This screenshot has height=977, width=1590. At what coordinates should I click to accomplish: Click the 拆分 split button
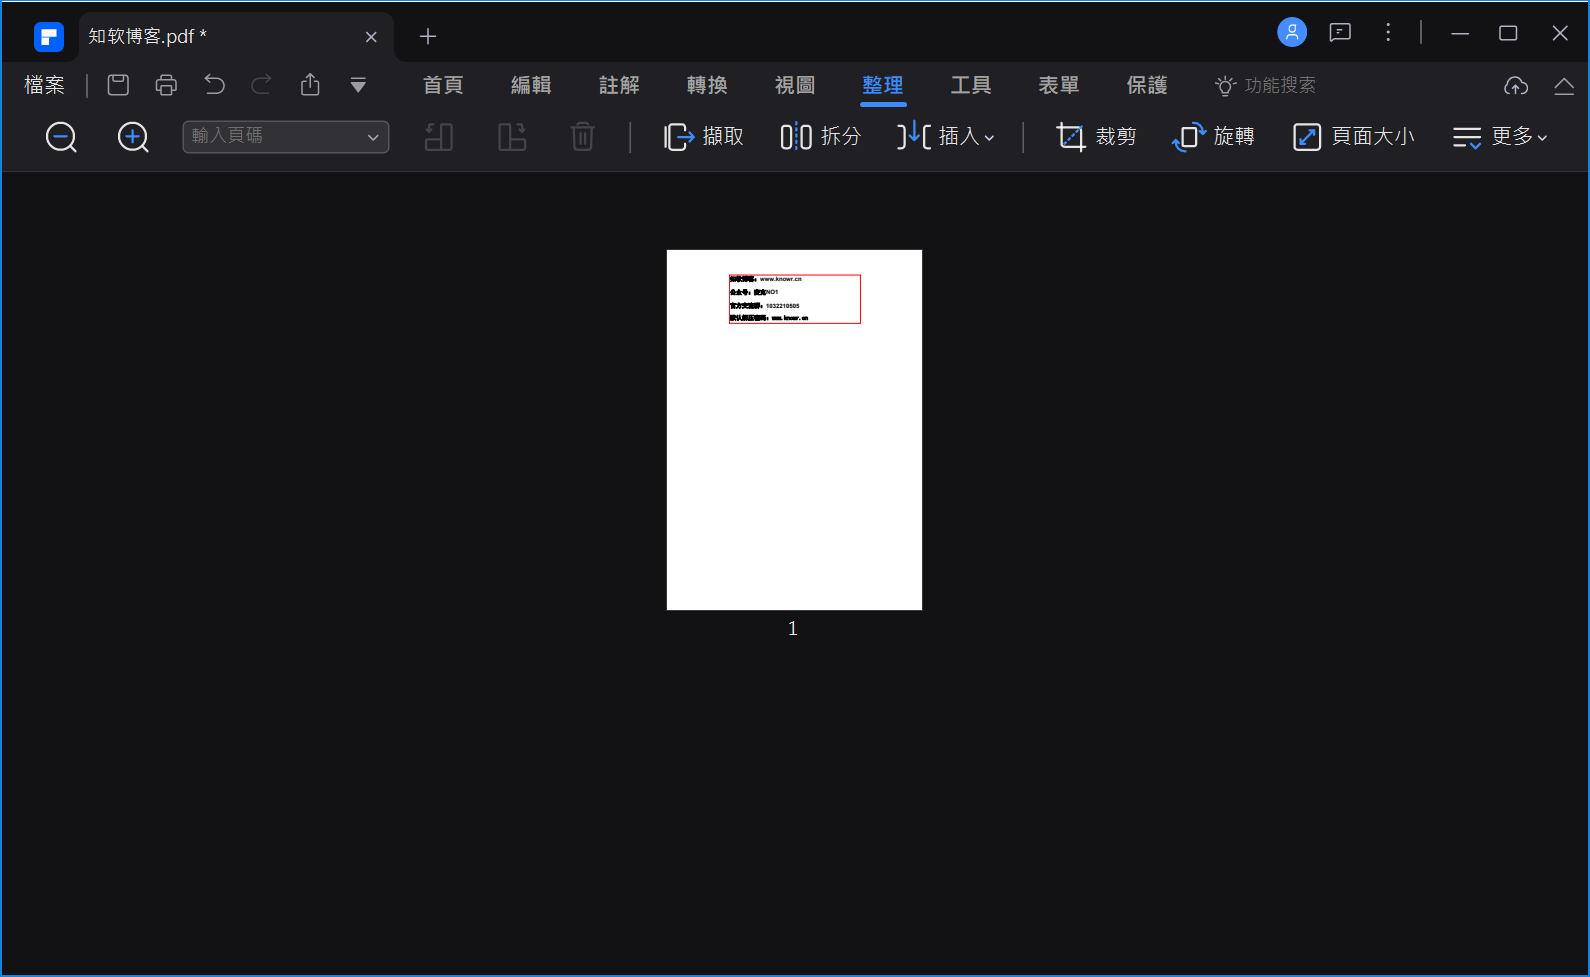[821, 137]
